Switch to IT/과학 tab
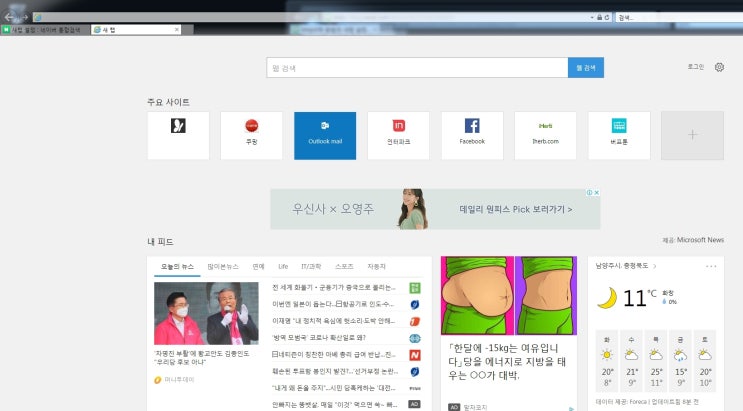The image size is (743, 411). 311,267
